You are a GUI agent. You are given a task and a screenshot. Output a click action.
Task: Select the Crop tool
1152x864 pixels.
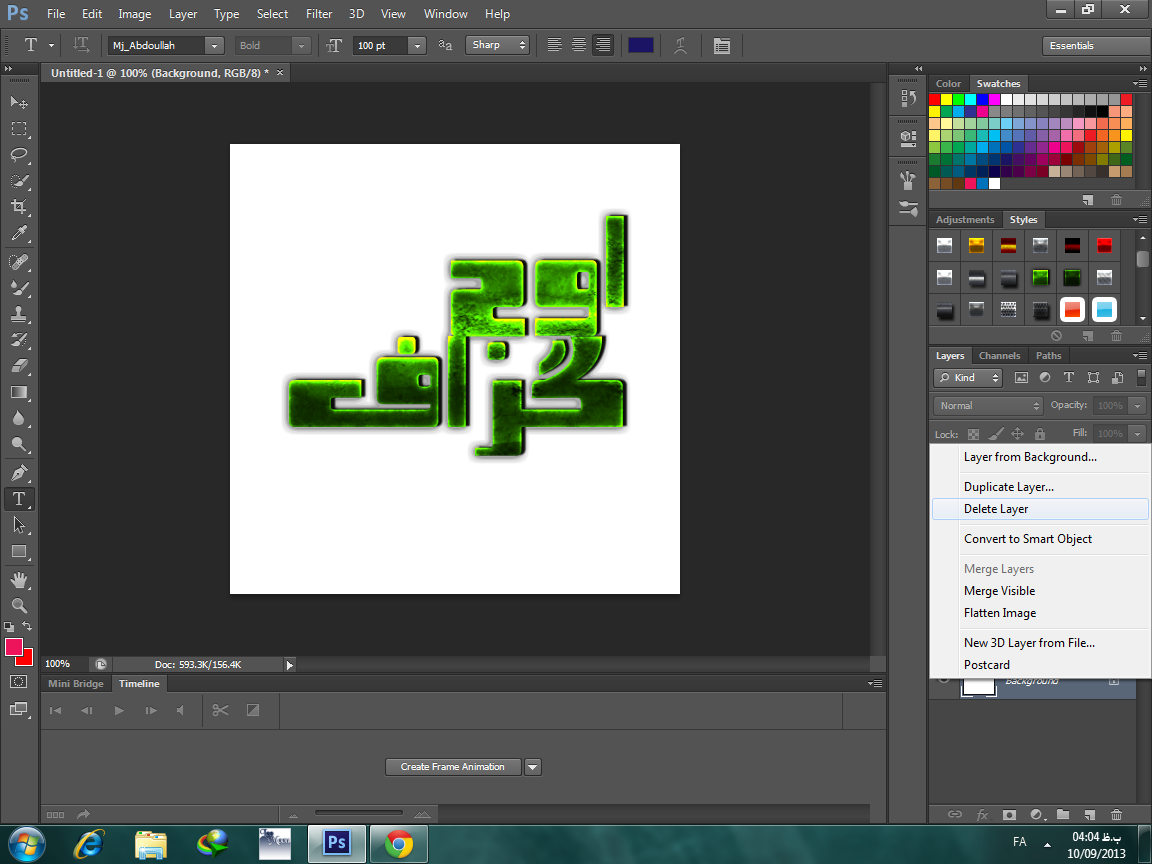click(x=19, y=207)
